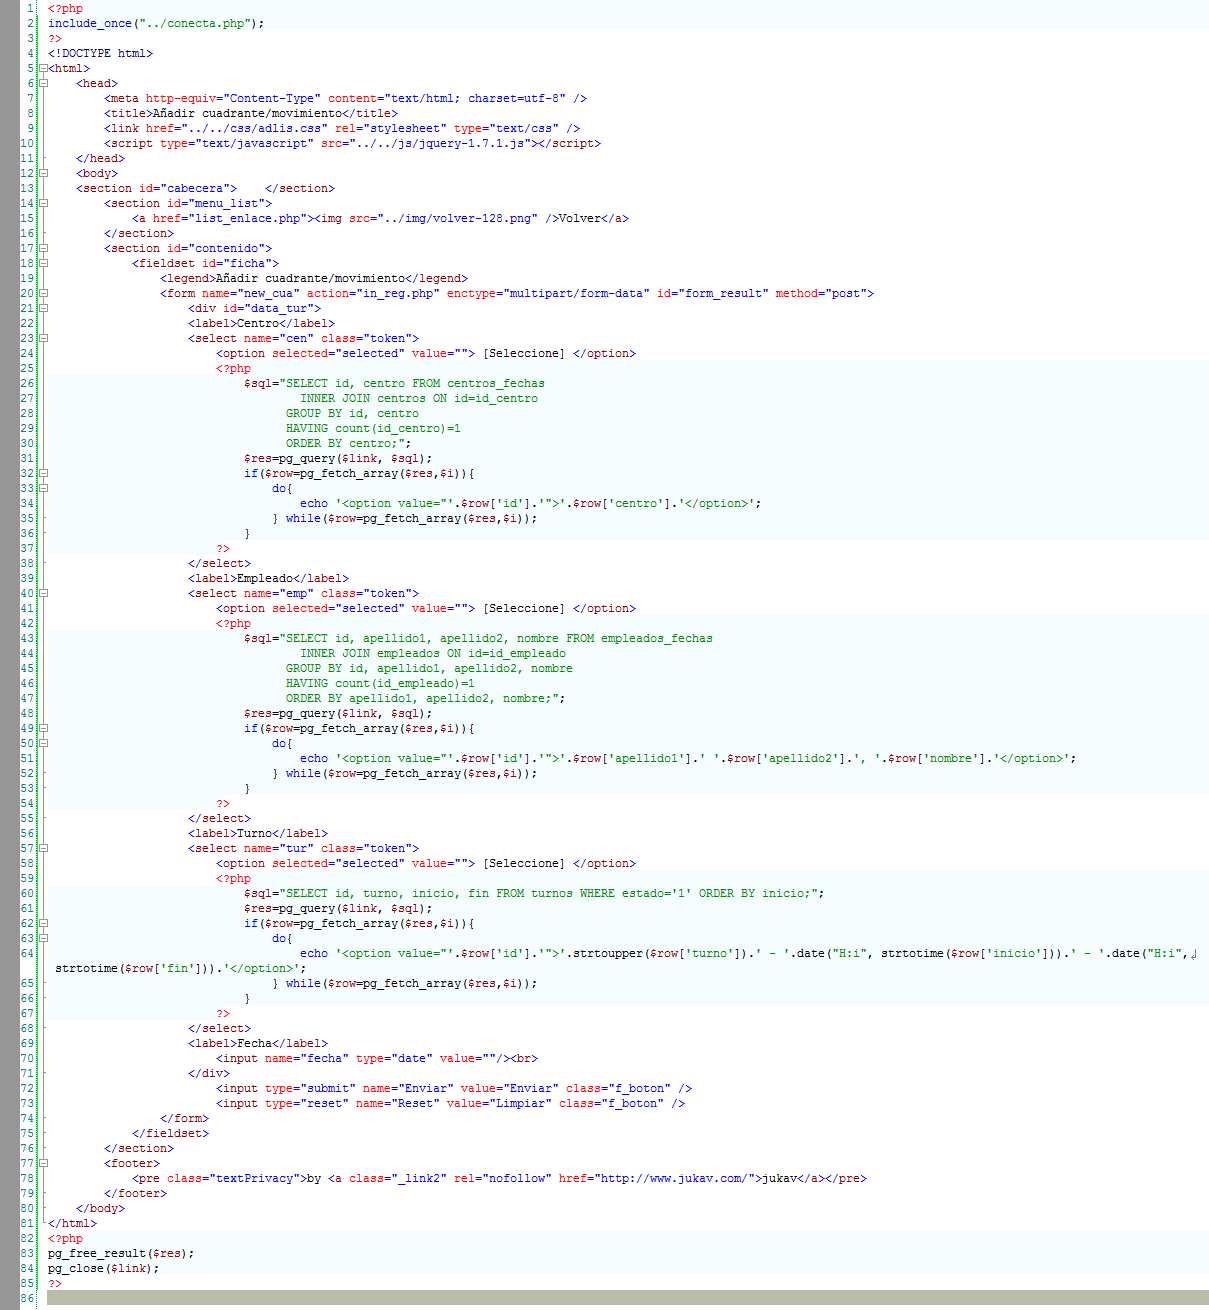The image size is (1209, 1310).
Task: Click the reset input 'Limpiar' line
Action: pos(450,1103)
